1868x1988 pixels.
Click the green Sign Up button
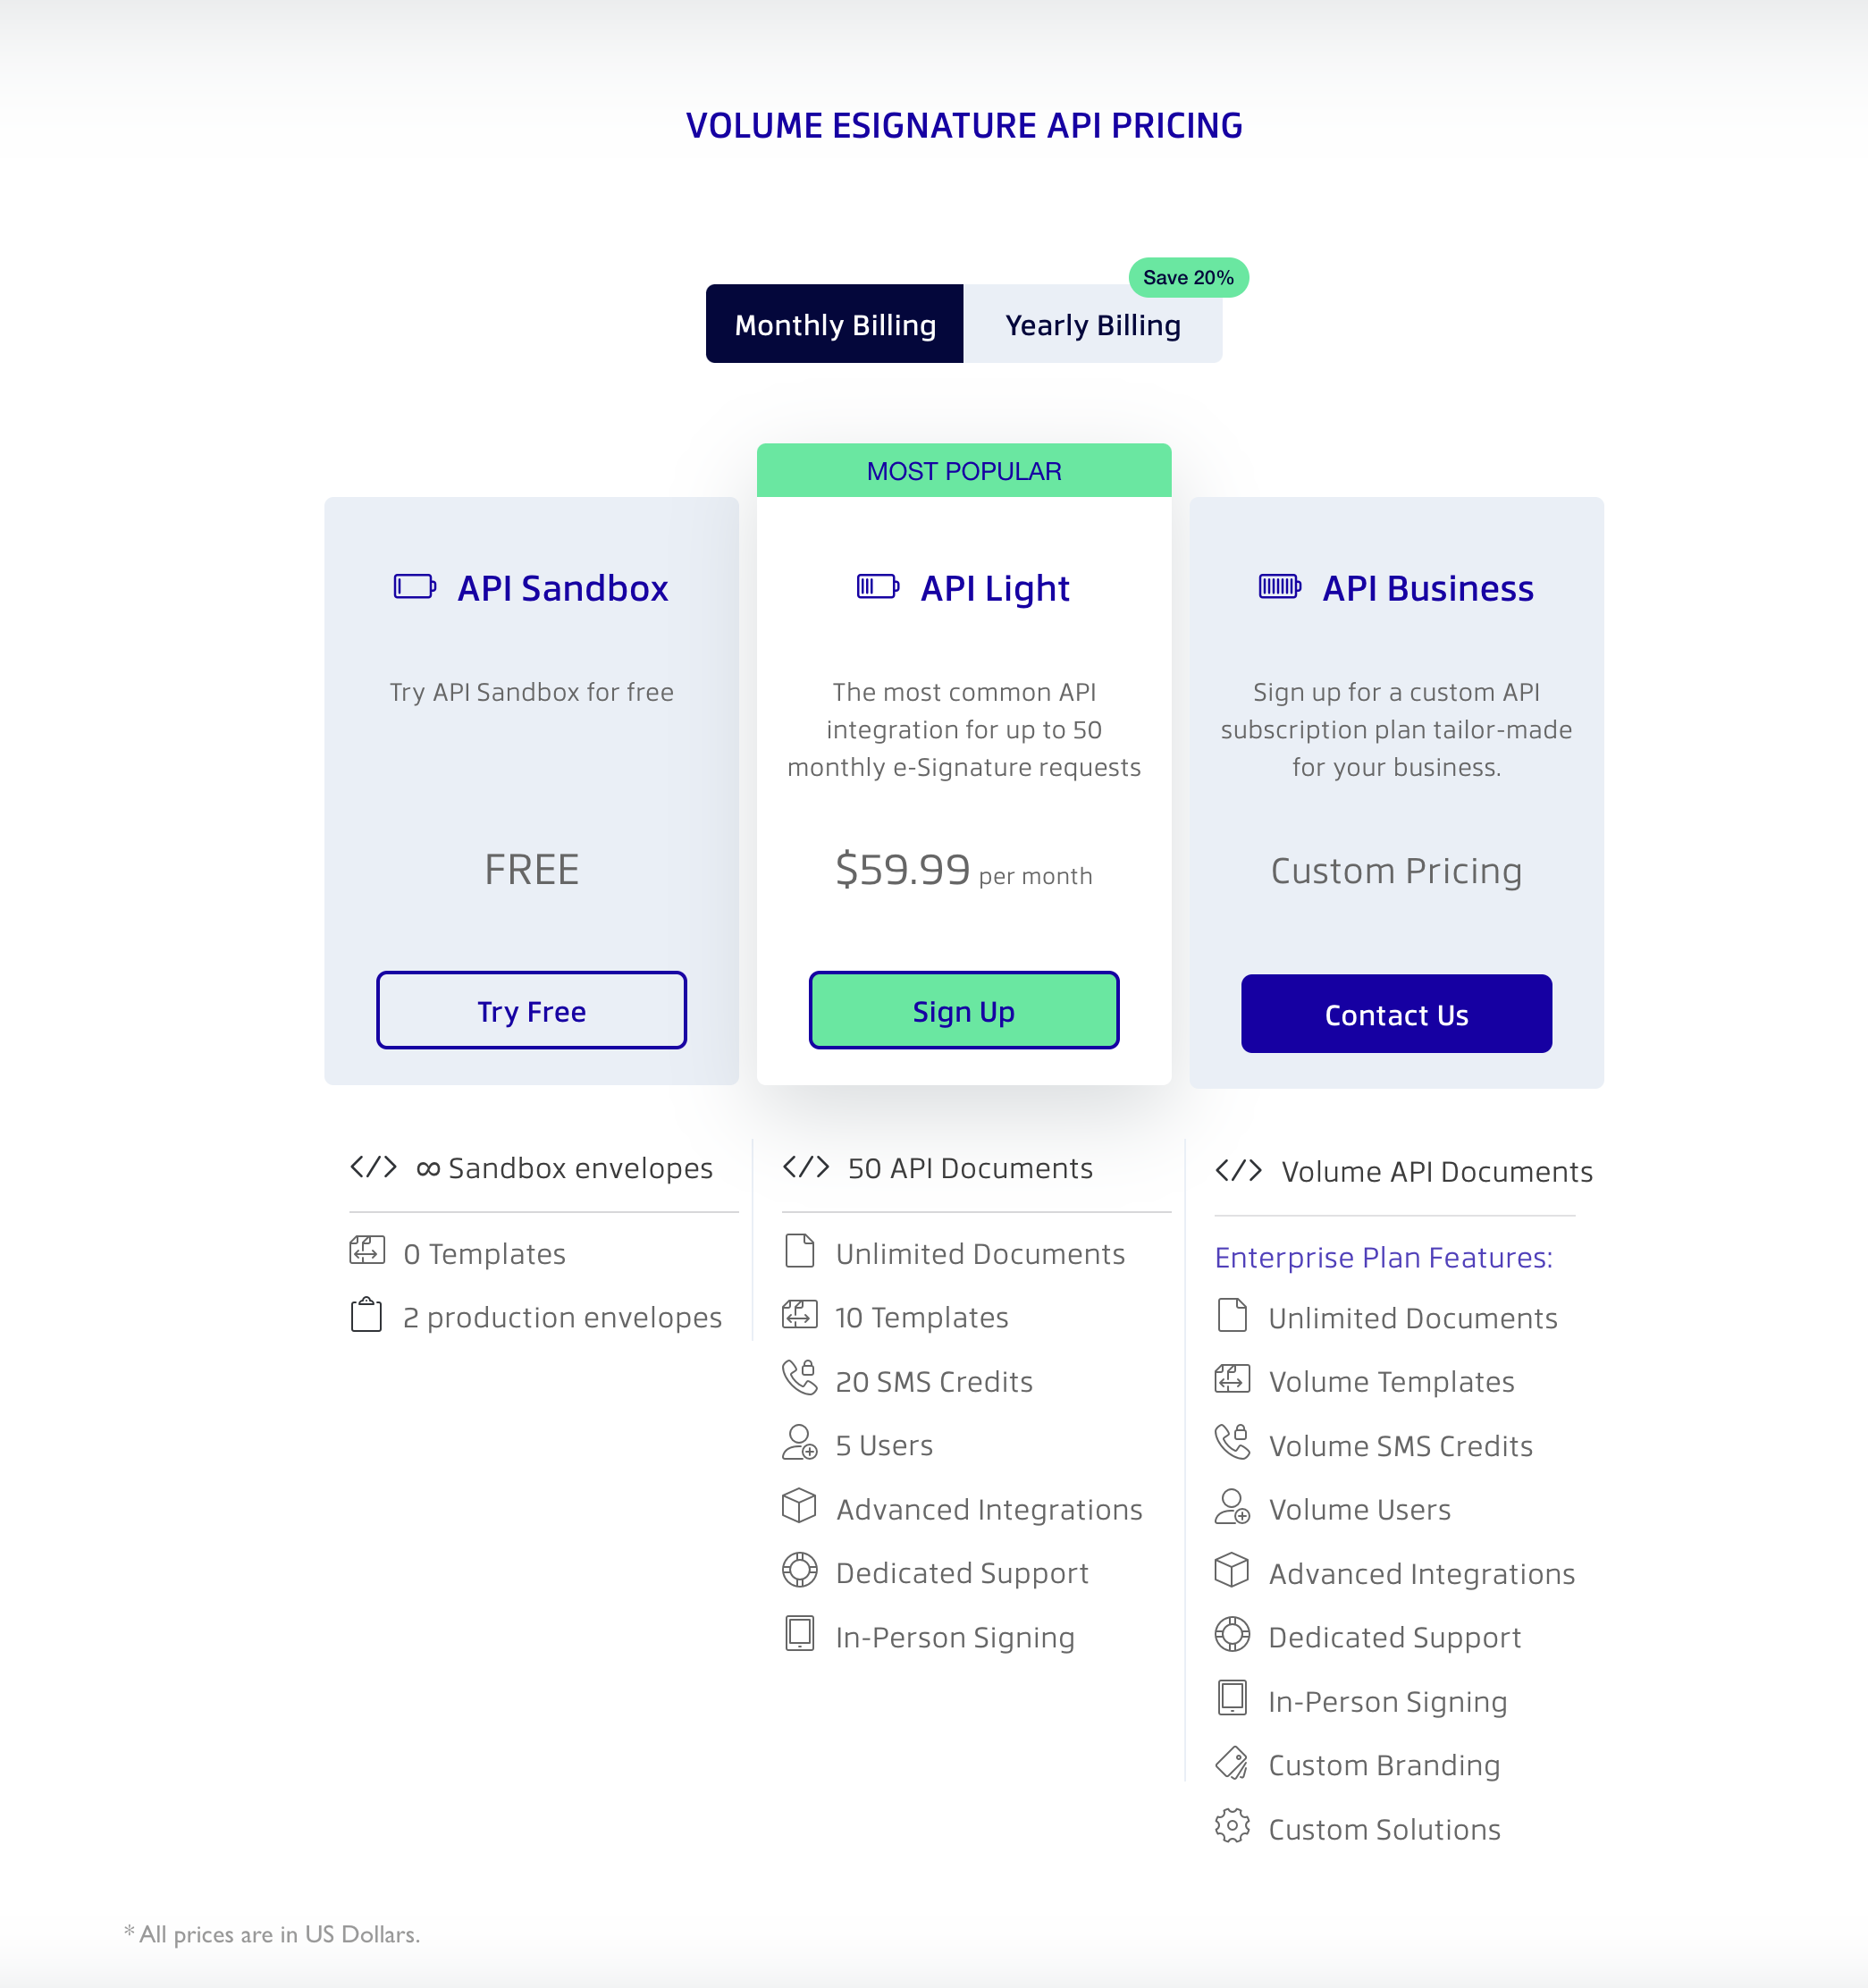tap(963, 1010)
